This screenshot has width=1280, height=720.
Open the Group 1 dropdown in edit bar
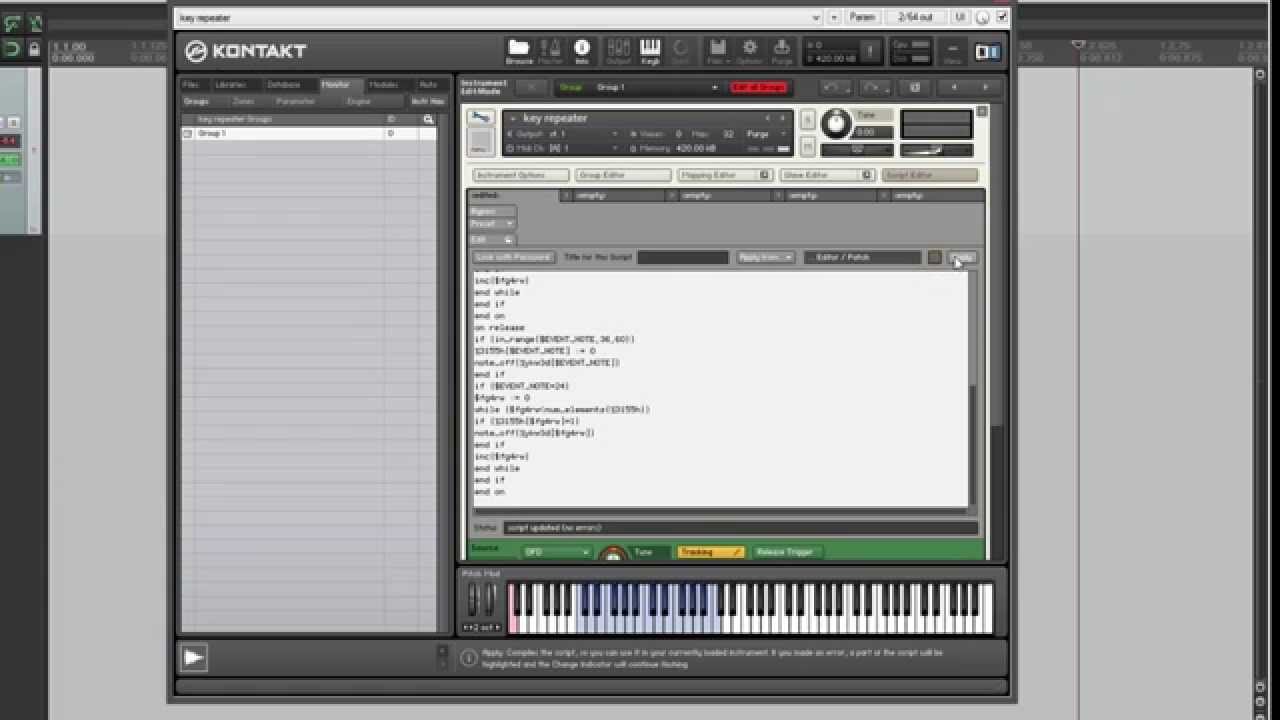point(656,88)
